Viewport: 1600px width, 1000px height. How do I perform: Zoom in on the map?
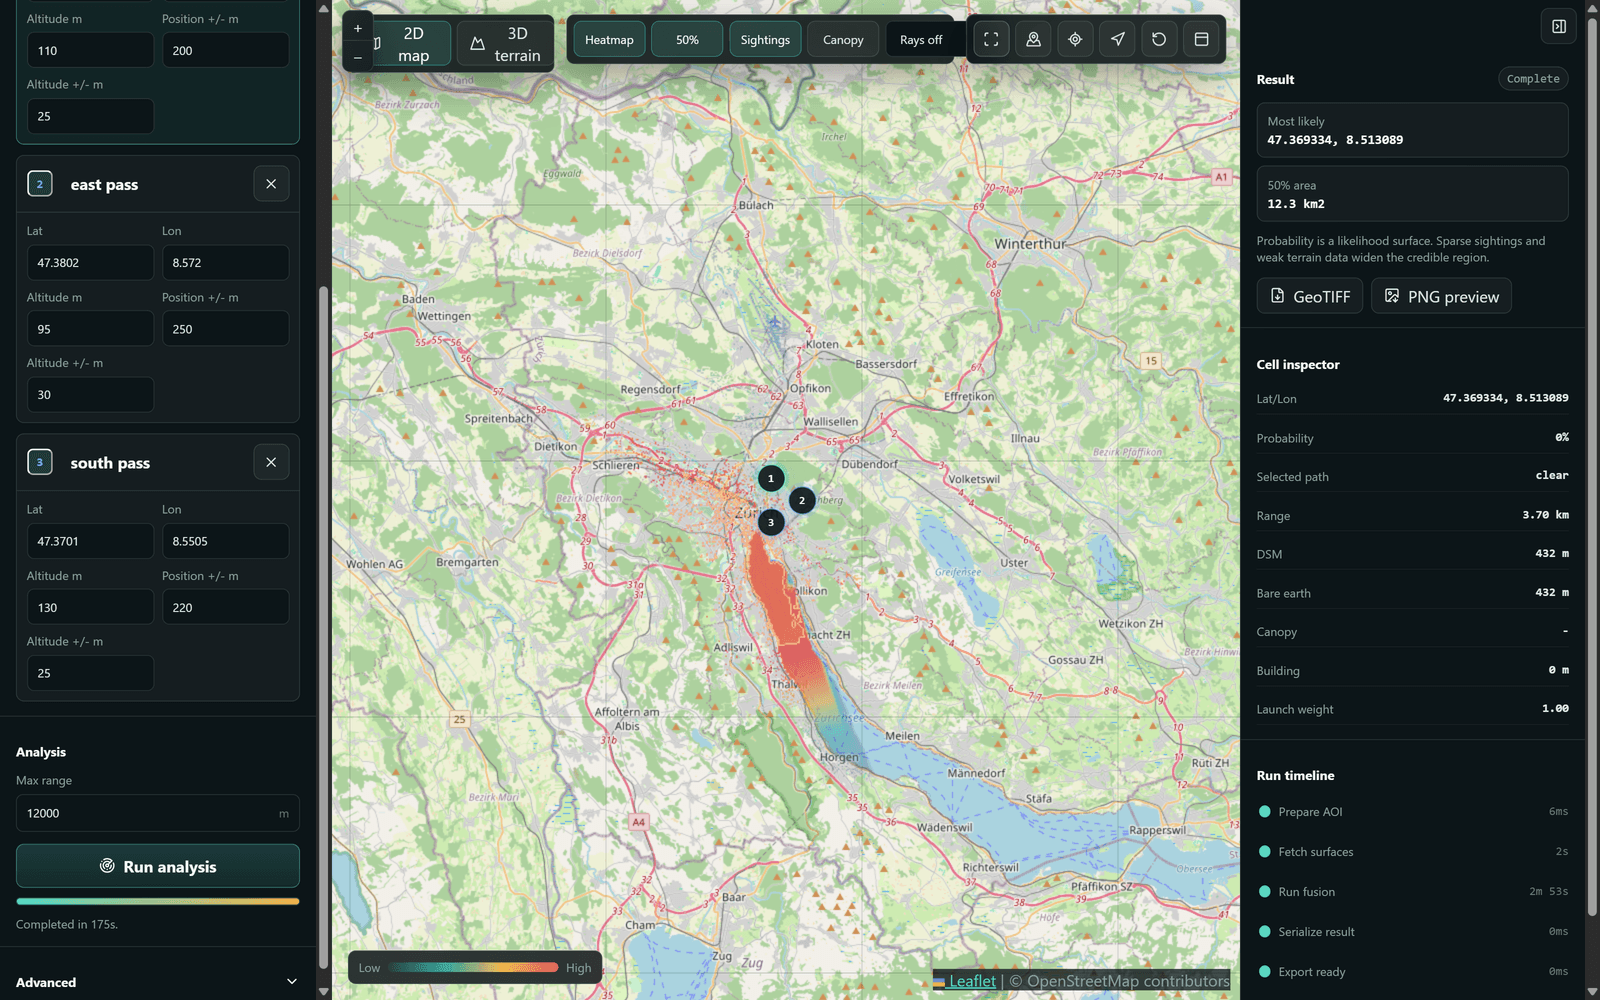click(357, 28)
